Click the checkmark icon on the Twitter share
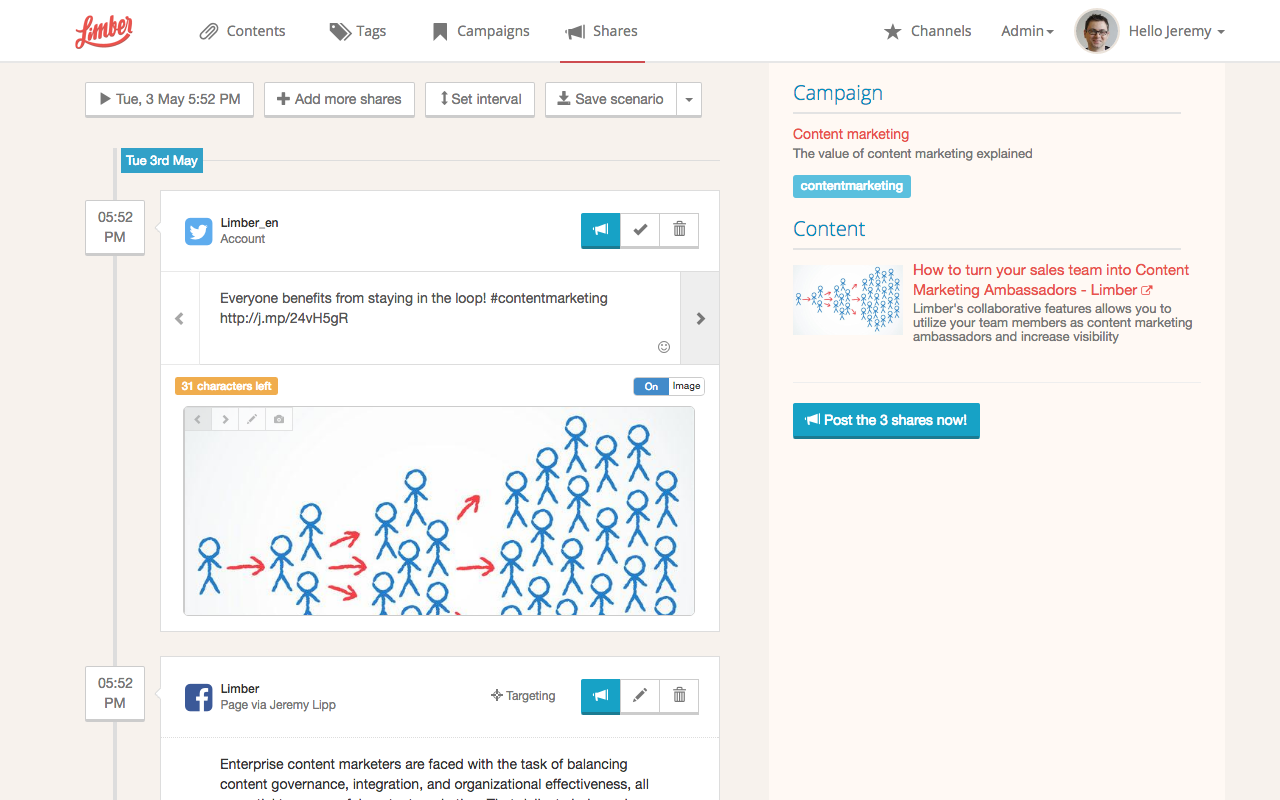The width and height of the screenshot is (1280, 800). tap(640, 230)
